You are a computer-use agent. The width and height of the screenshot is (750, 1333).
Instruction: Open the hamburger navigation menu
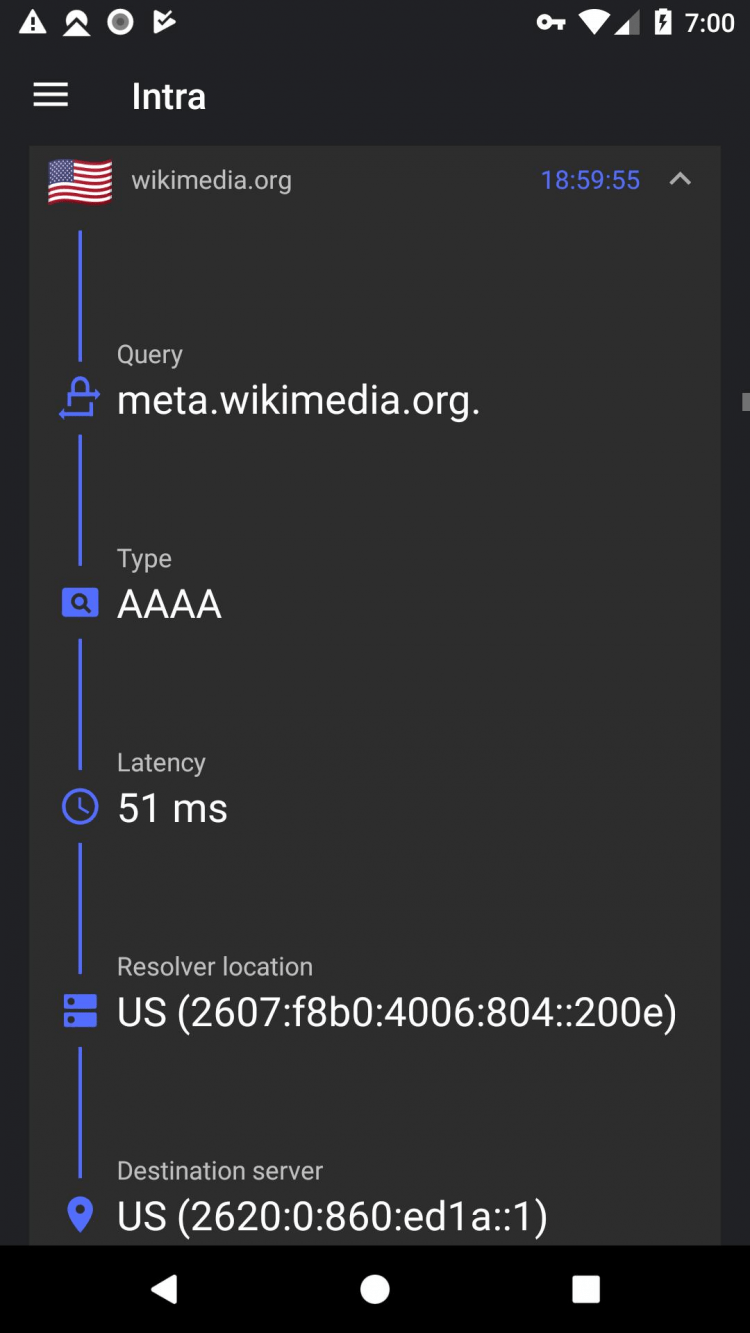[x=51, y=96]
